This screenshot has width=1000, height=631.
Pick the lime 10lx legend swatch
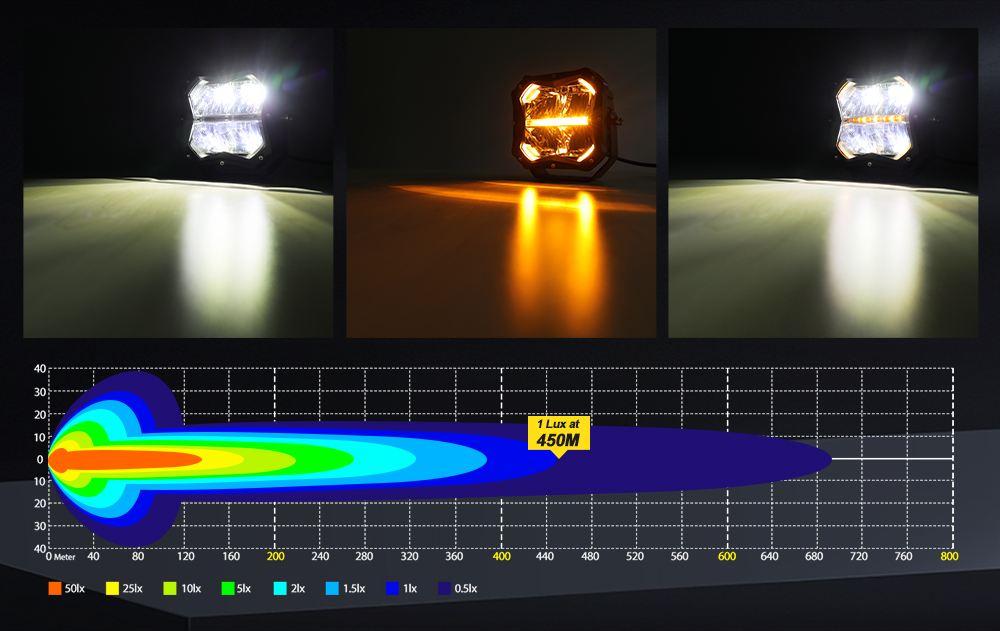click(x=170, y=589)
